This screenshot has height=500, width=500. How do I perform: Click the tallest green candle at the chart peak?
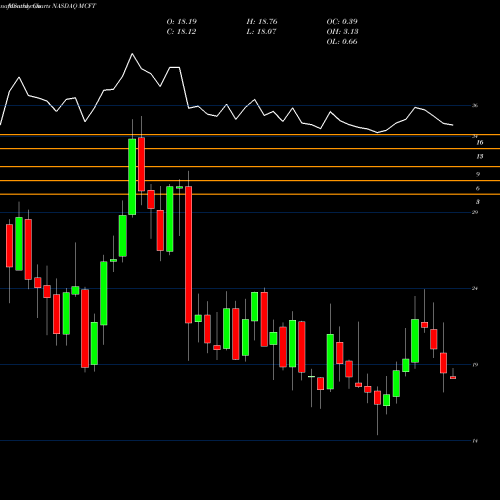pyautogui.click(x=132, y=177)
